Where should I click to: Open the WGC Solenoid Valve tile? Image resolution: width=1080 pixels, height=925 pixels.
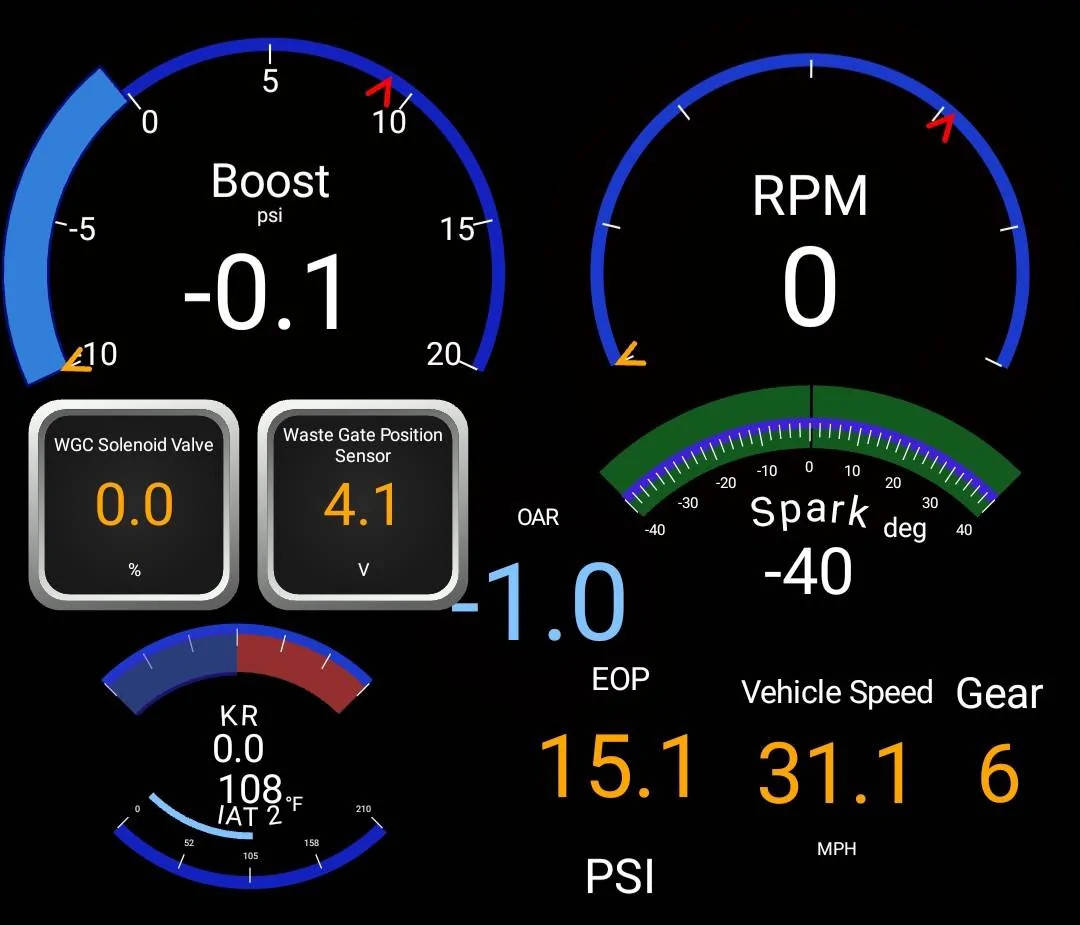click(x=134, y=500)
